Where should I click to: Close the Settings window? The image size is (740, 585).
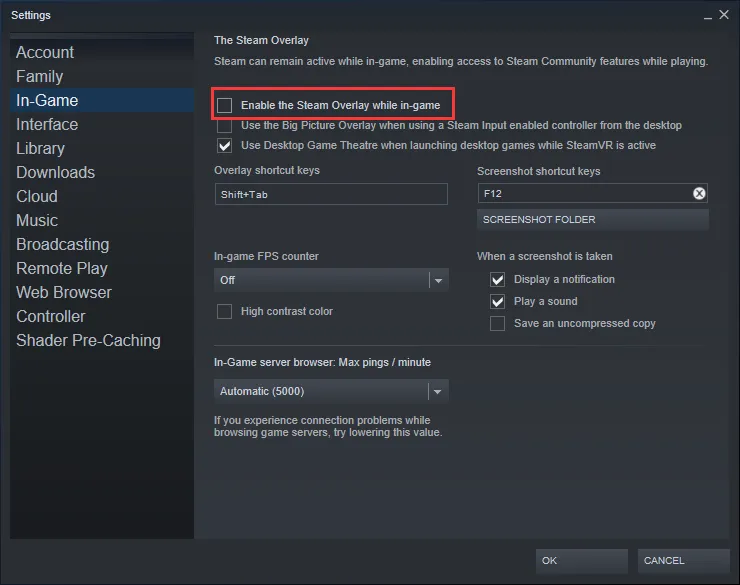tap(724, 15)
